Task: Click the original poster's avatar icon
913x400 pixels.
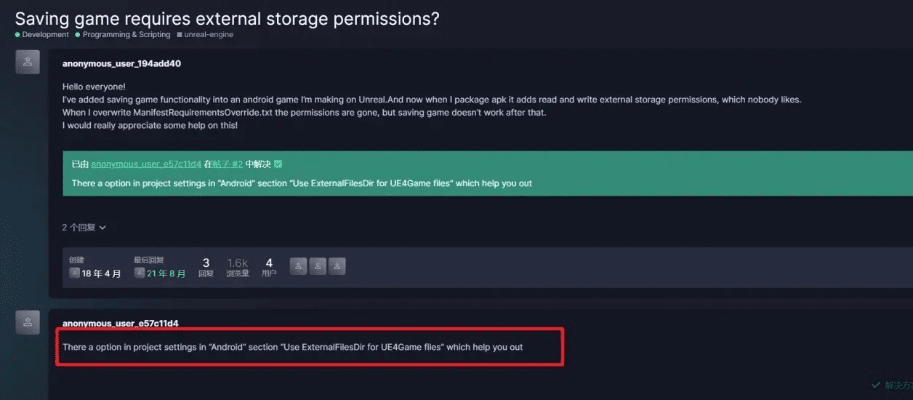Action: click(30, 62)
